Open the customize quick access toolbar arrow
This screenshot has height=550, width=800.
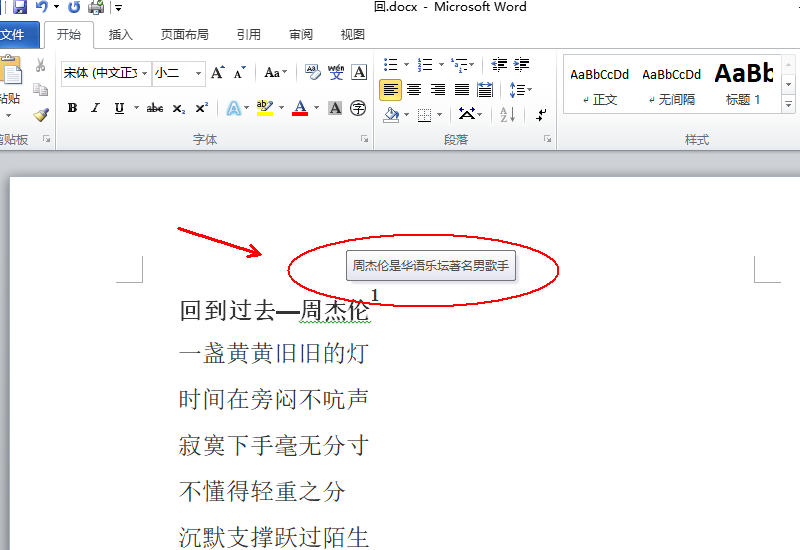(118, 8)
